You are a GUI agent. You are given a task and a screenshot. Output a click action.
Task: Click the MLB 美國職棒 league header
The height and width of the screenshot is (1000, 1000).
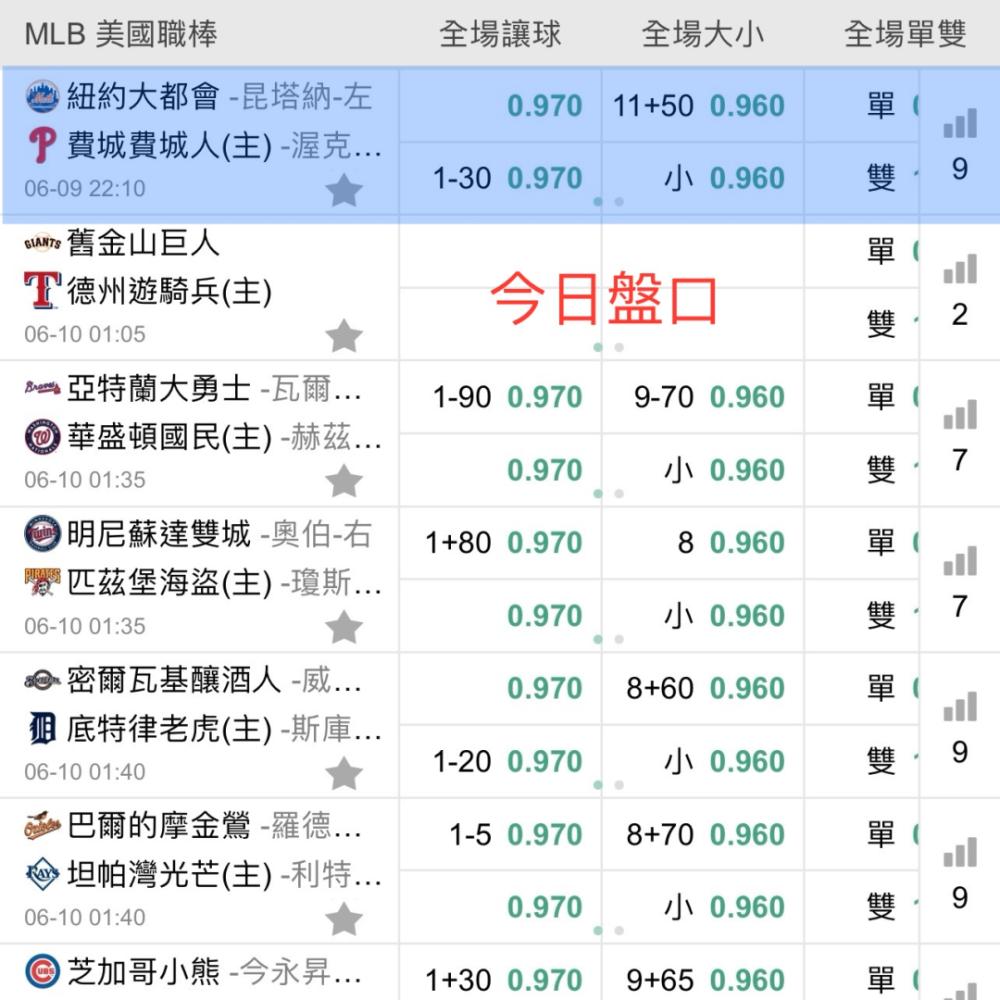[x=121, y=34]
